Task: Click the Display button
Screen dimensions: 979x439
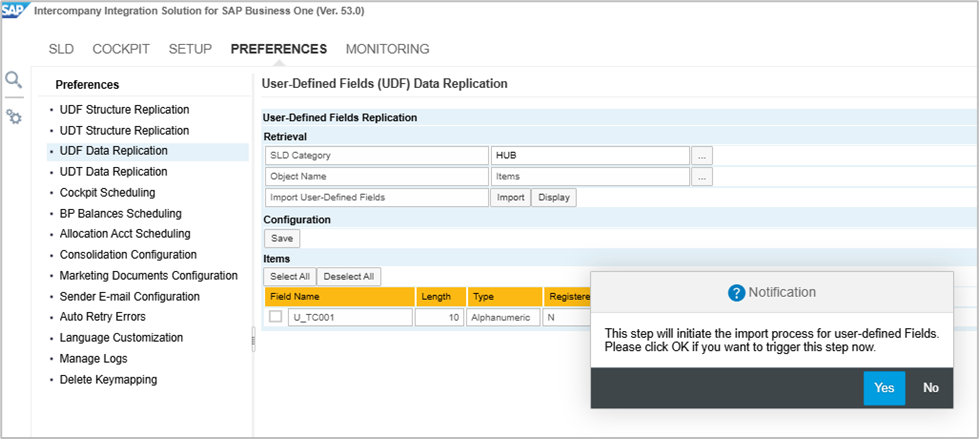Action: click(554, 197)
